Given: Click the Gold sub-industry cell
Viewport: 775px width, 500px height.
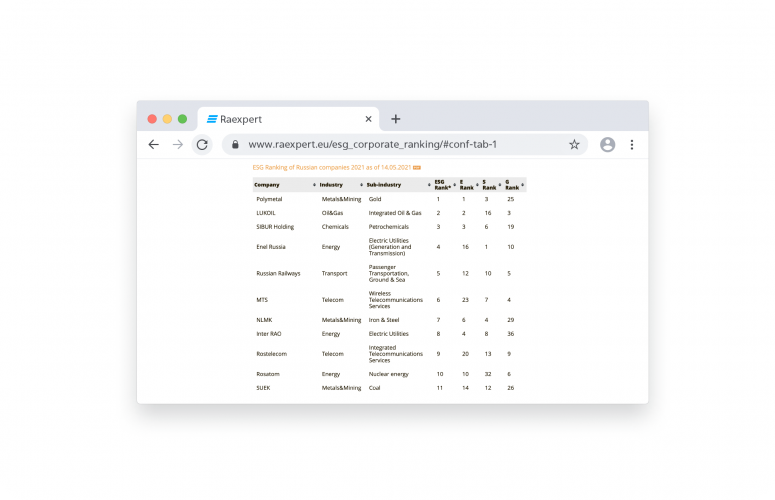Looking at the screenshot, I should (375, 199).
